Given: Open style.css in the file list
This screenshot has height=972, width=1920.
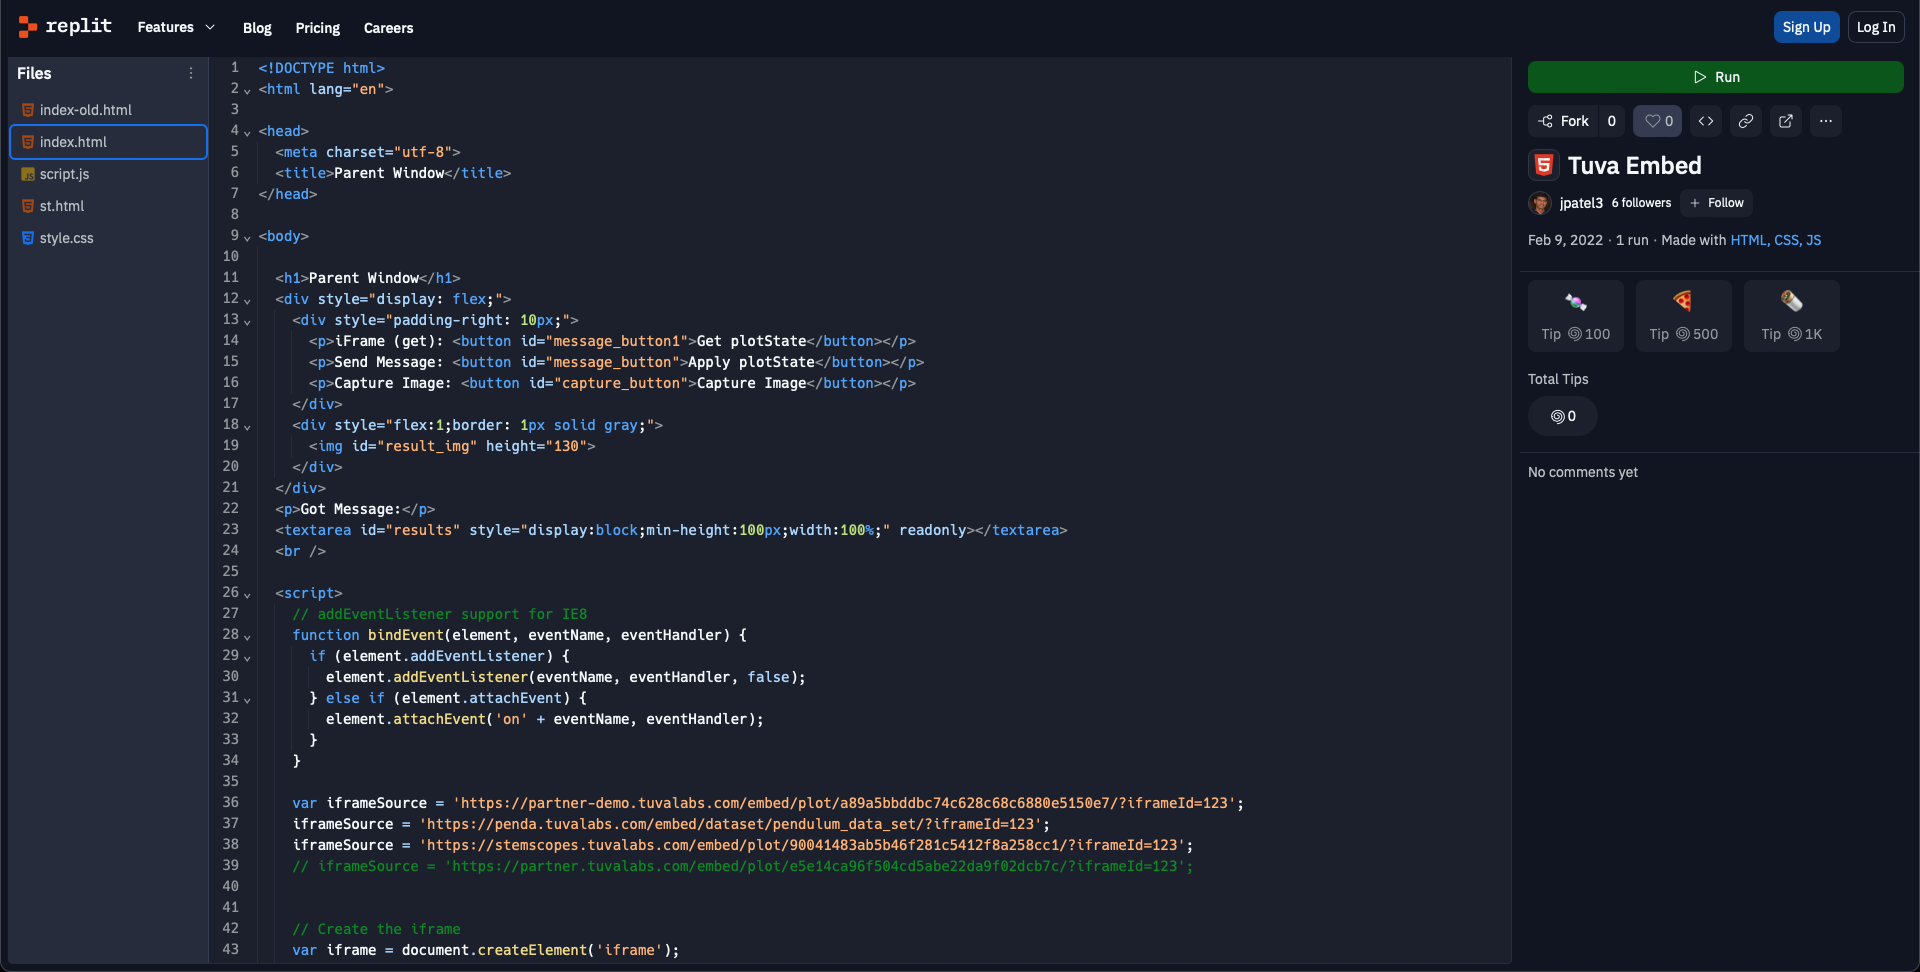Looking at the screenshot, I should [x=108, y=238].
